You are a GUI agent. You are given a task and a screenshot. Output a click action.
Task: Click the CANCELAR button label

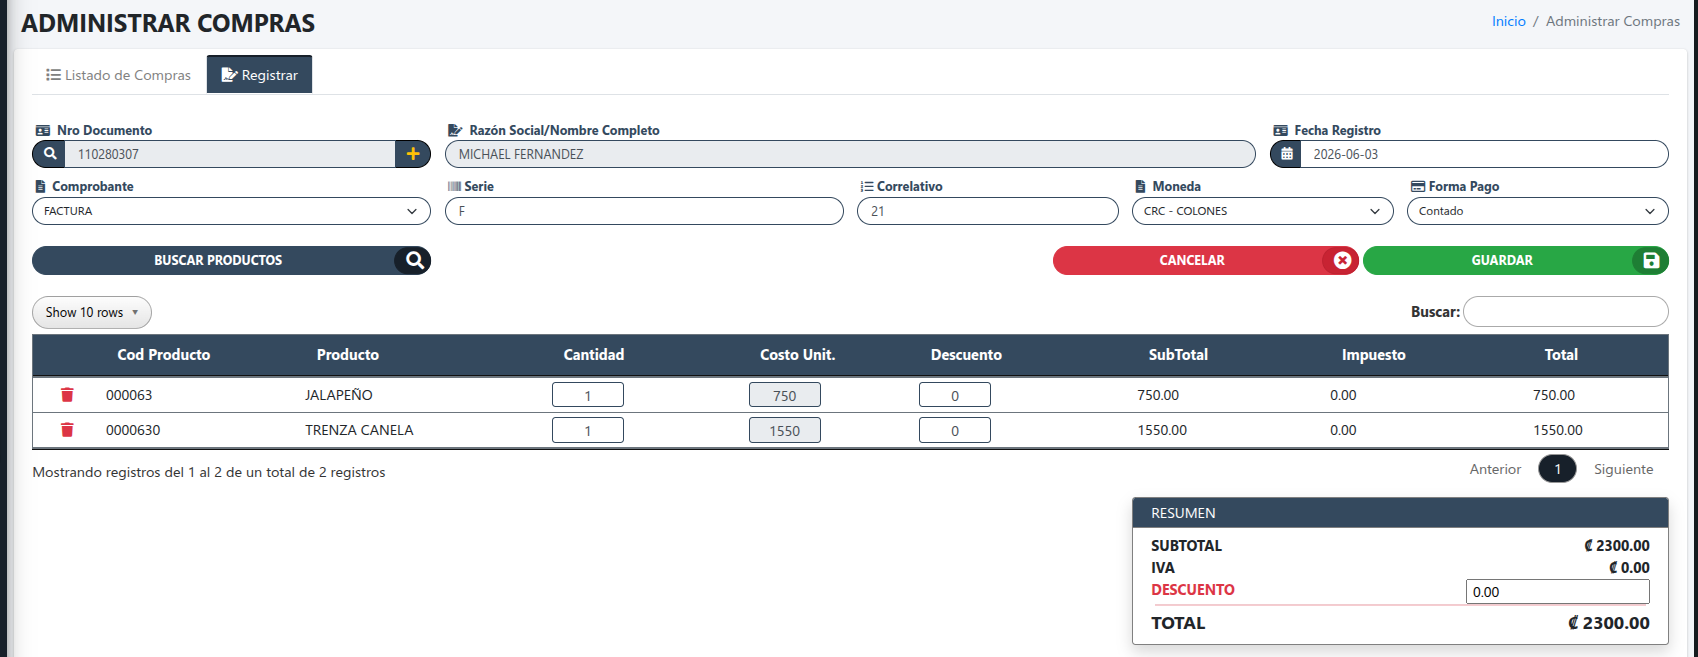coord(1192,260)
